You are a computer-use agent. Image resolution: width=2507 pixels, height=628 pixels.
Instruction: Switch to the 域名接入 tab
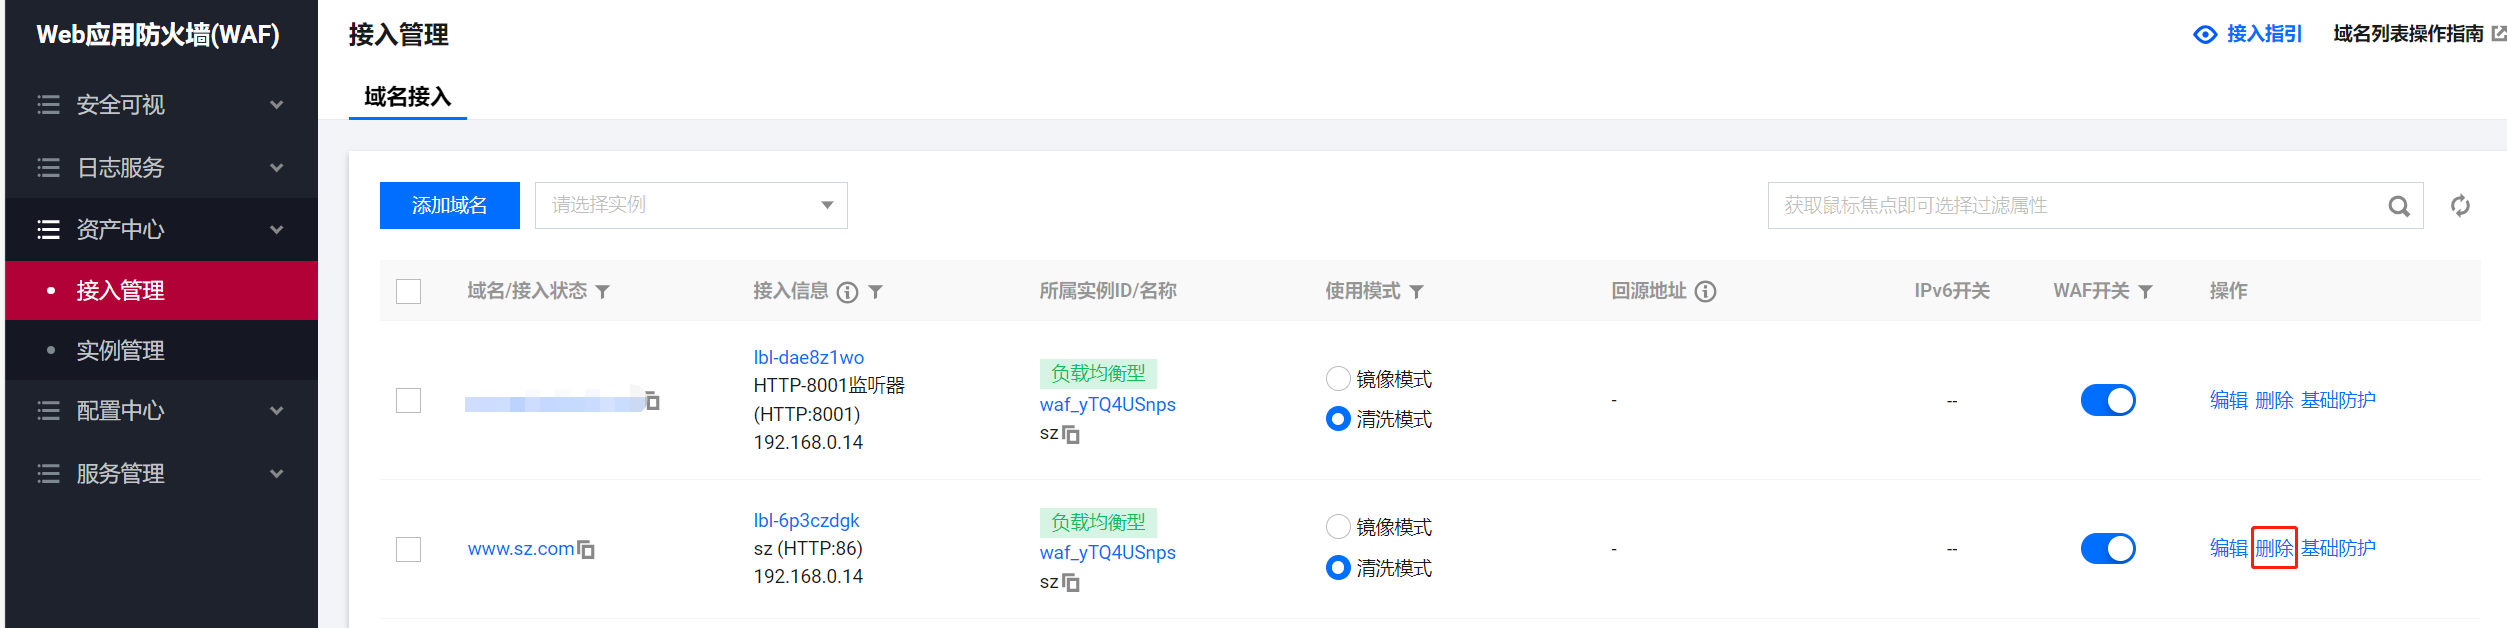pos(407,97)
